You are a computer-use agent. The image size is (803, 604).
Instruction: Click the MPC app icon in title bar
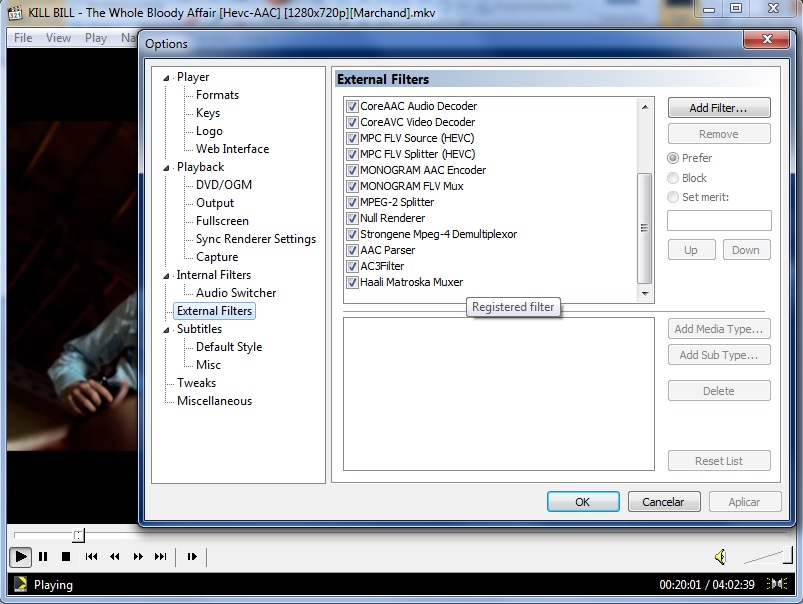15,12
